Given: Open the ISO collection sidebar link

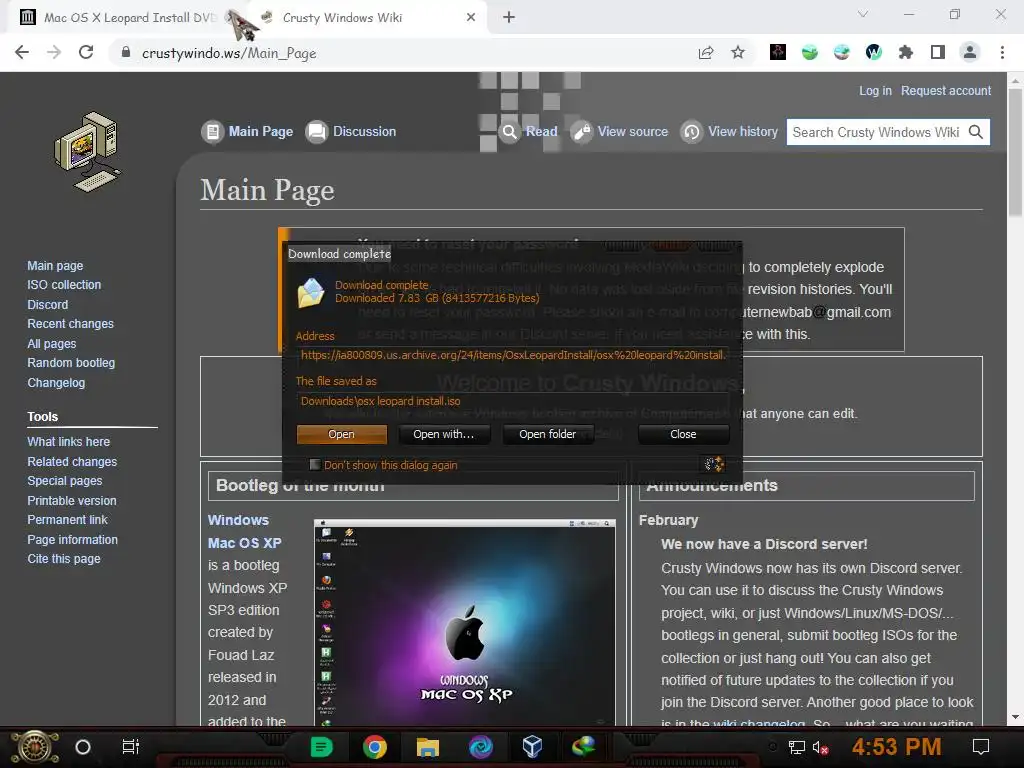Looking at the screenshot, I should [64, 285].
